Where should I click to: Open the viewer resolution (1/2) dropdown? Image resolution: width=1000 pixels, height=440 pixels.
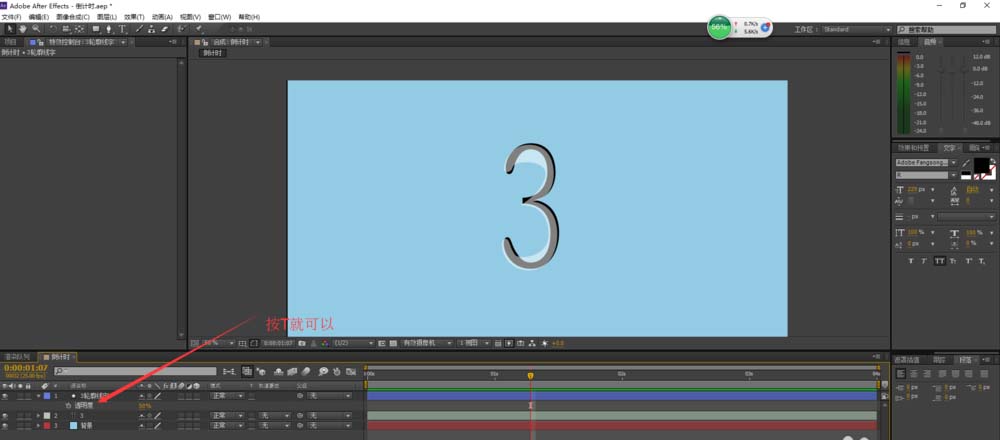coord(353,343)
